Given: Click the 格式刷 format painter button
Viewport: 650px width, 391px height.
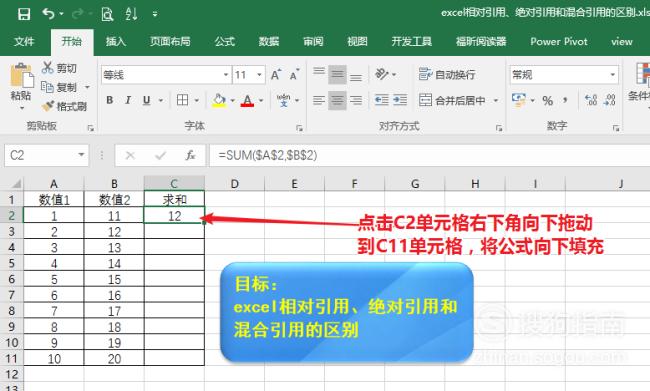Looking at the screenshot, I should 64,107.
